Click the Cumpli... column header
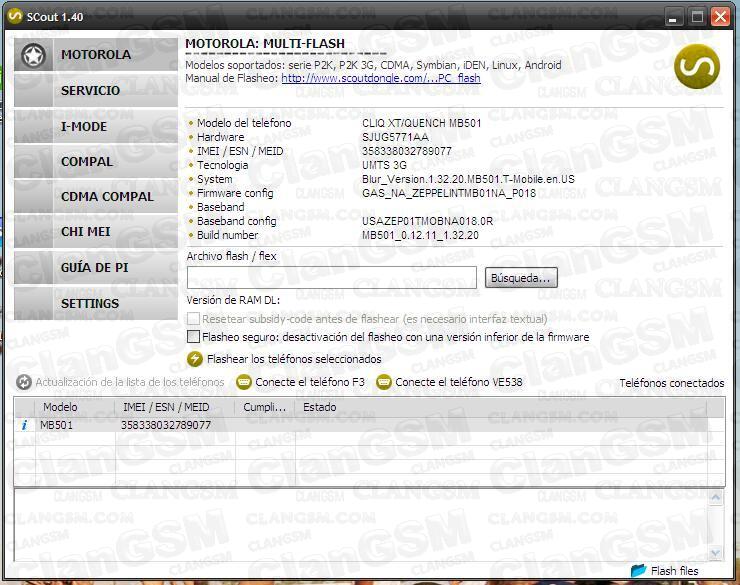740x585 pixels. (264, 407)
